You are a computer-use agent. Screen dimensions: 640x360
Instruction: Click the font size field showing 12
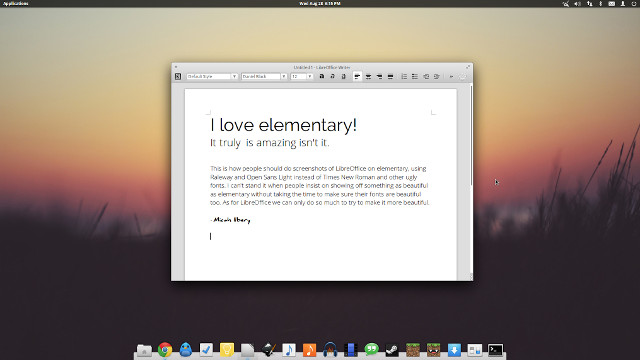point(299,76)
